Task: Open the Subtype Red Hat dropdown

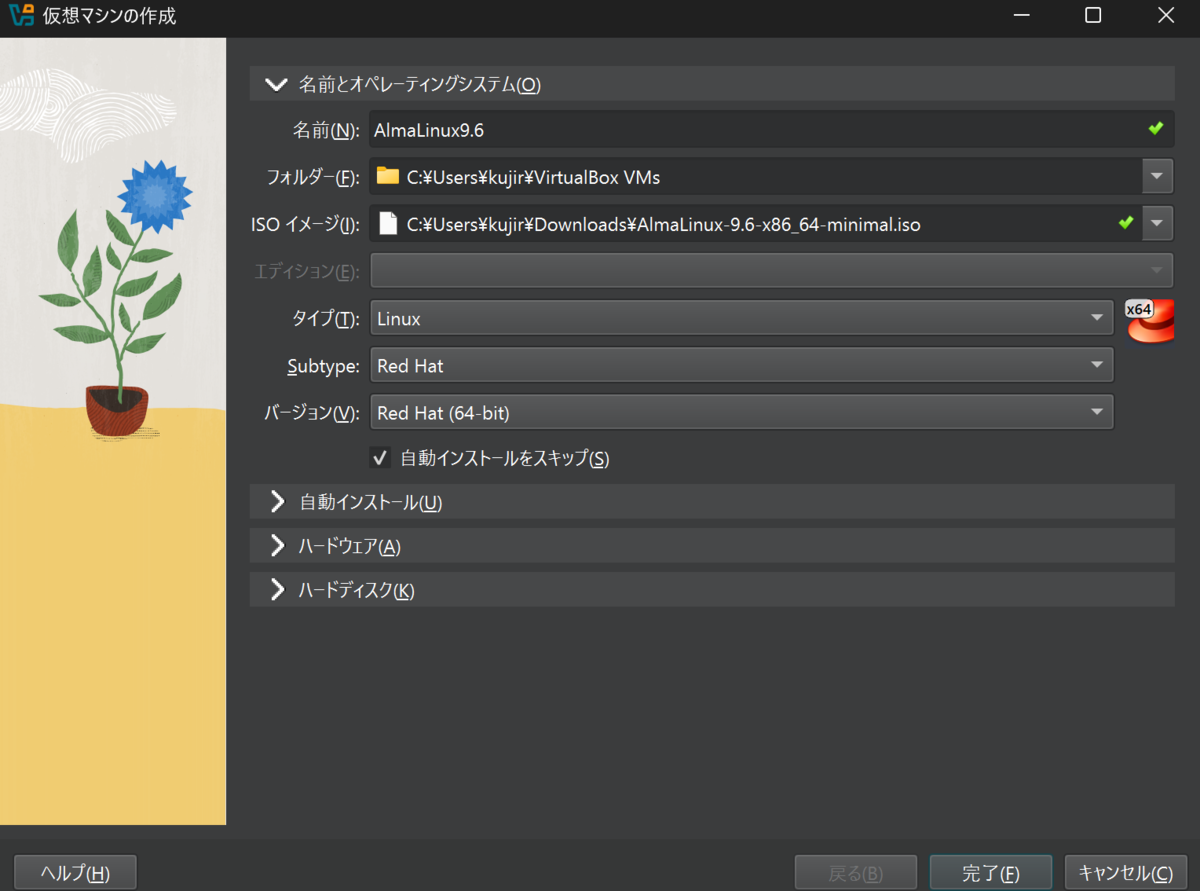Action: [741, 366]
